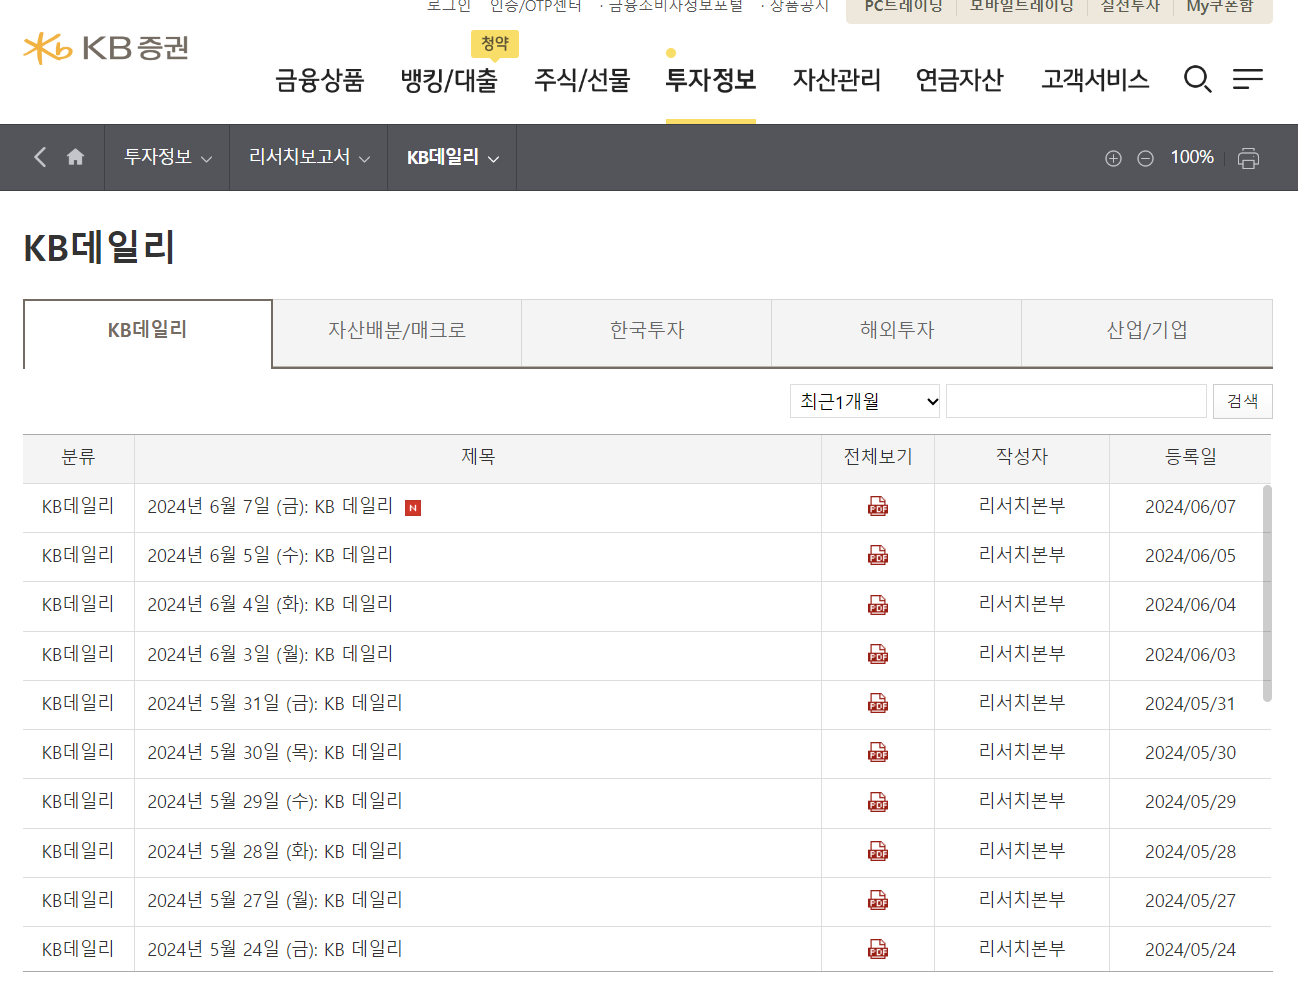Open the 주식/선물 main menu
Image resolution: width=1298 pixels, height=990 pixels.
pos(583,80)
